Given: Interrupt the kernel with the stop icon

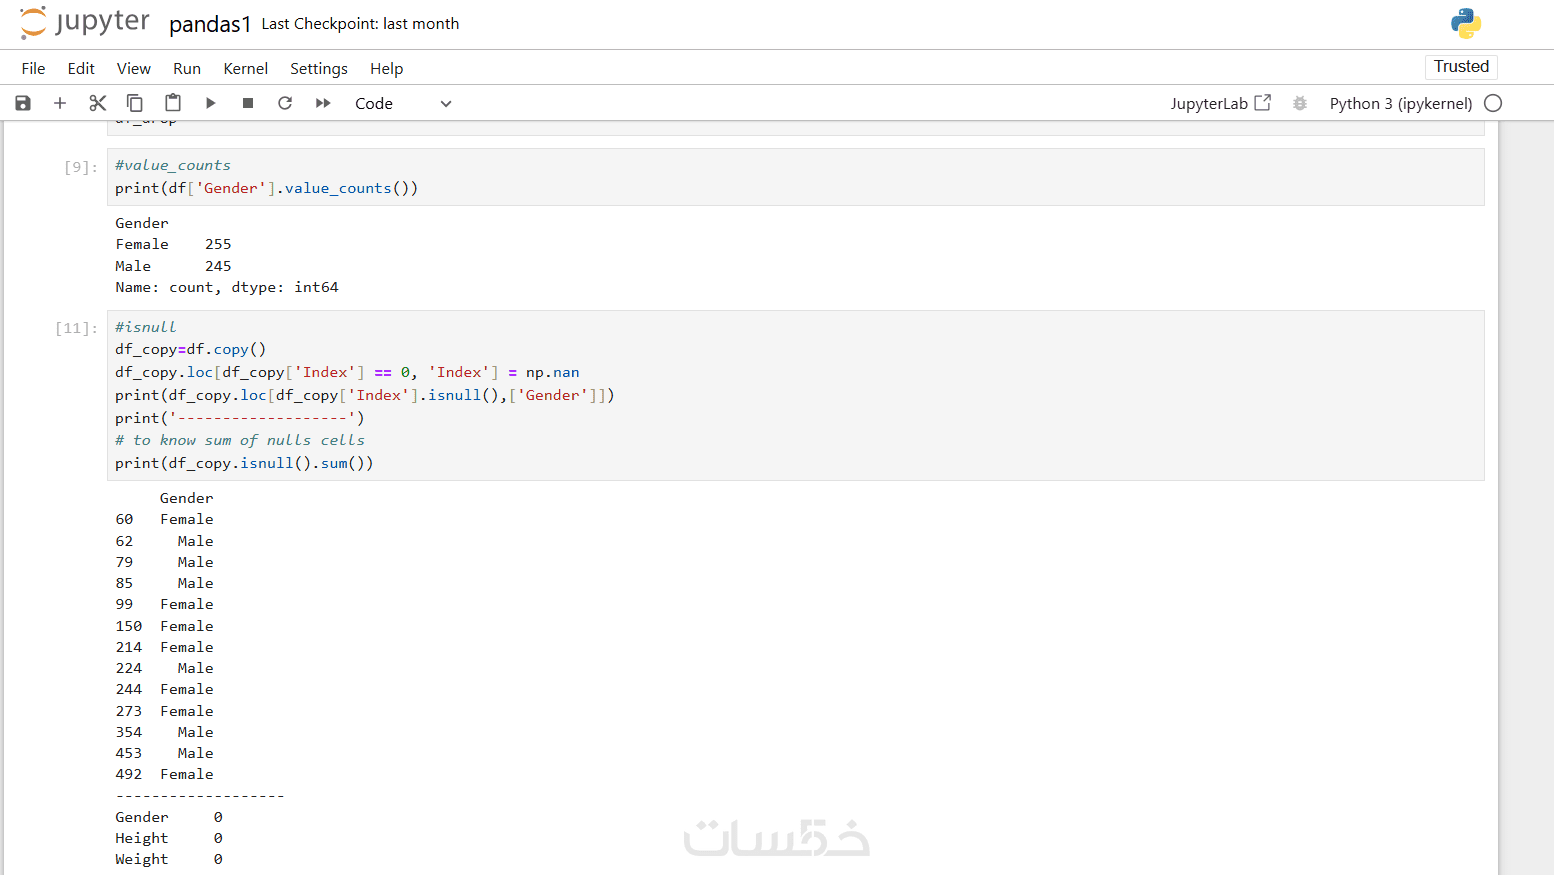Looking at the screenshot, I should 248,103.
